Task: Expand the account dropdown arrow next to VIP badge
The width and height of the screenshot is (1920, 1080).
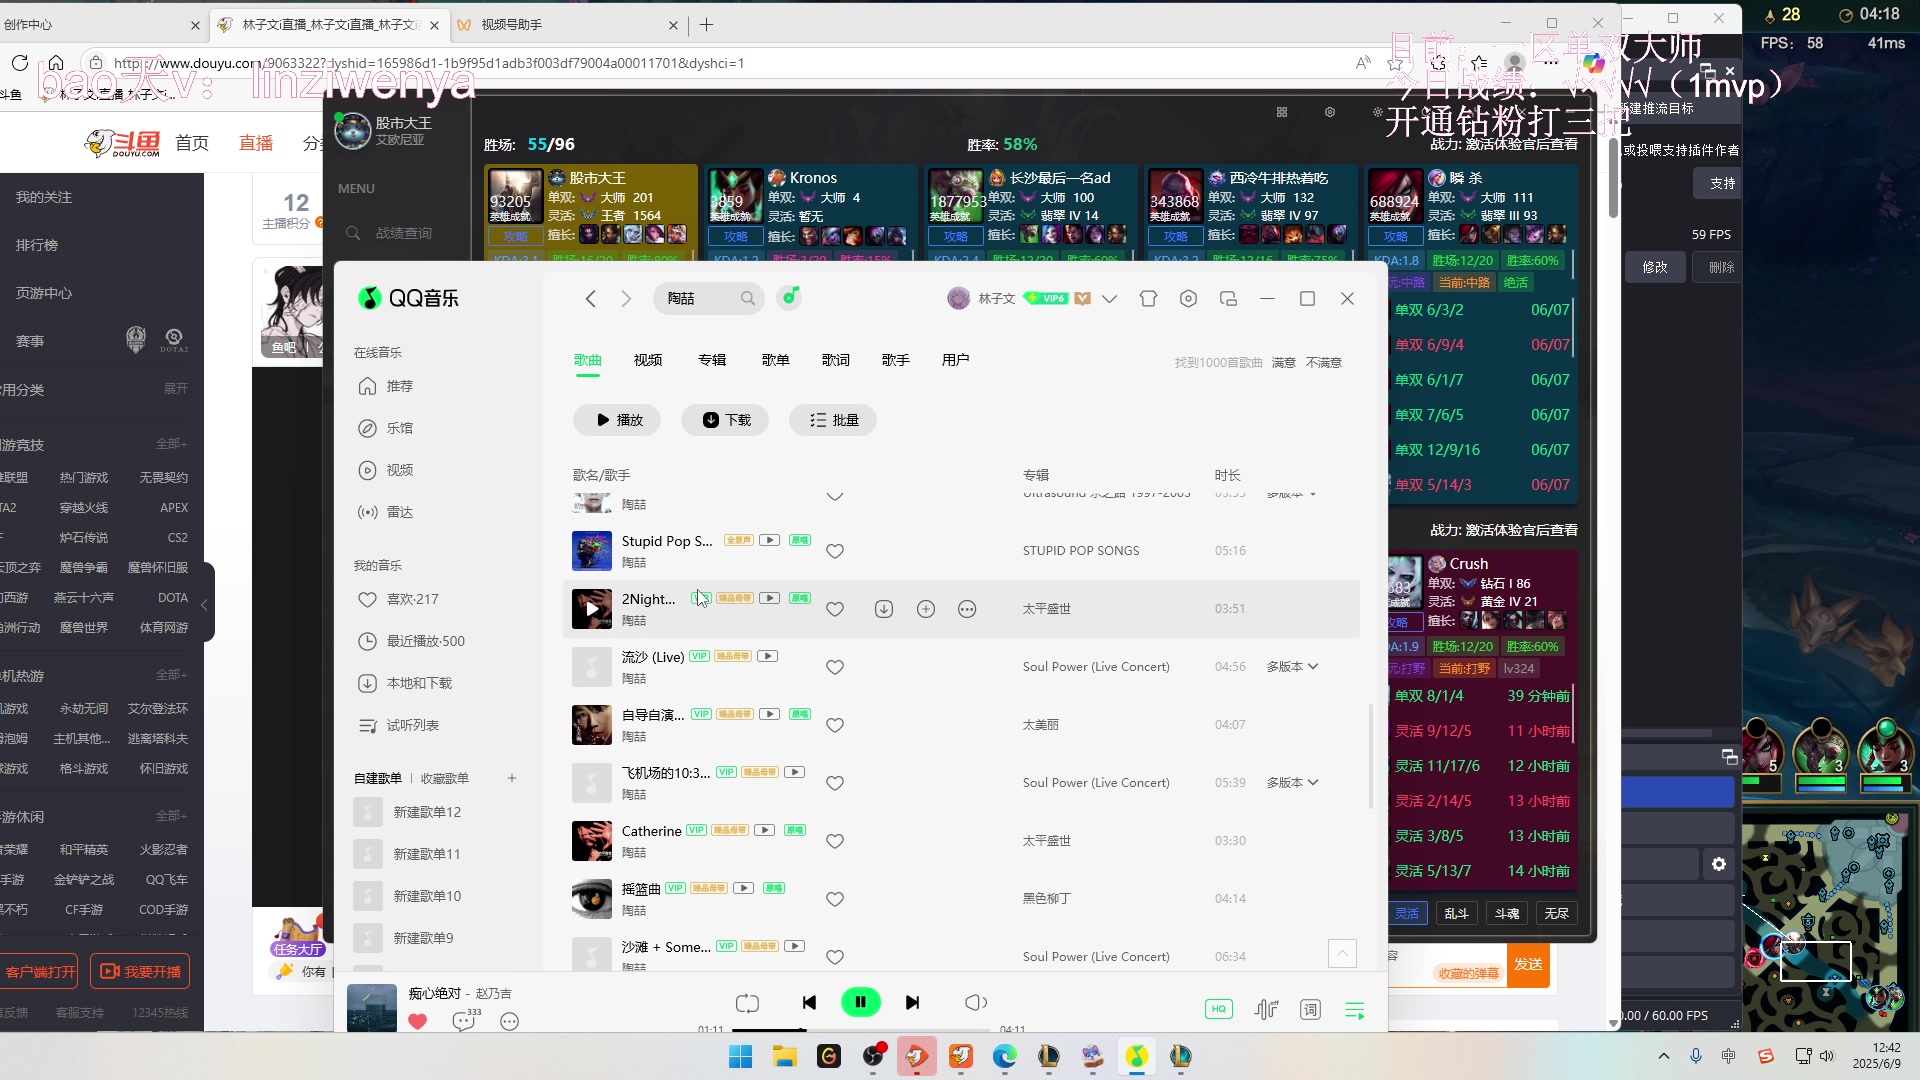Action: 1109,298
